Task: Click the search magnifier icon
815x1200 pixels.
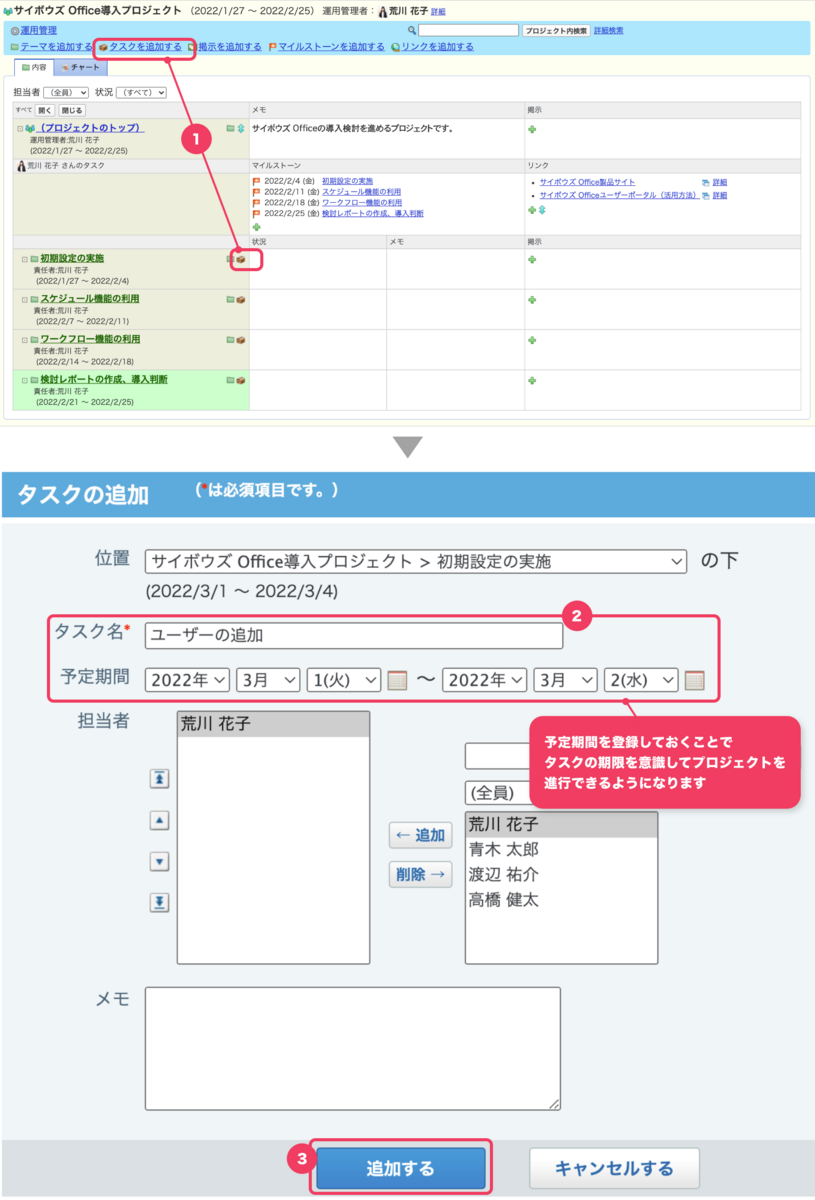Action: click(412, 31)
